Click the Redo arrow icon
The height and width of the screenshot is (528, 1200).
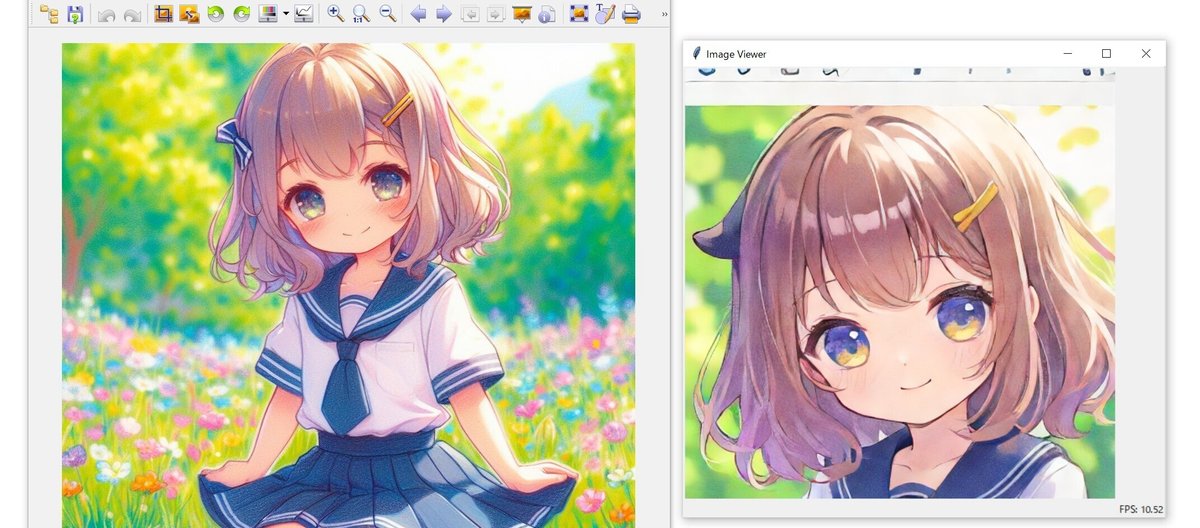point(132,14)
